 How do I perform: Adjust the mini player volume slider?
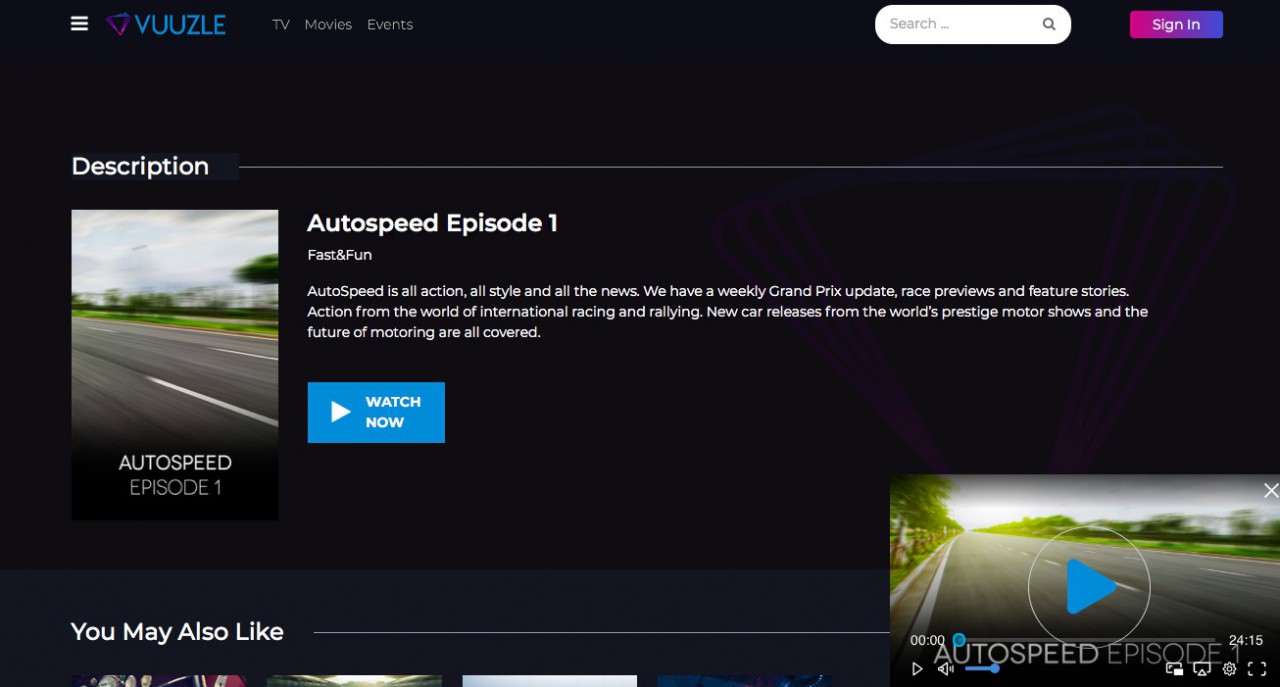[x=981, y=668]
